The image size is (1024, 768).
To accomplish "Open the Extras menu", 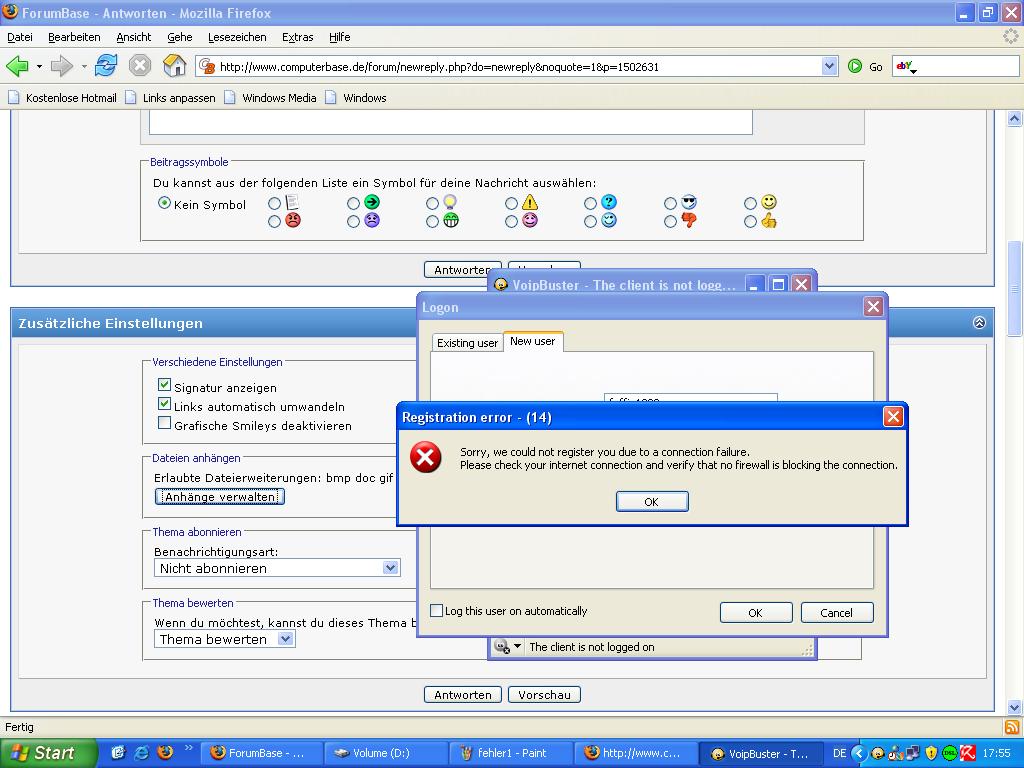I will click(297, 37).
